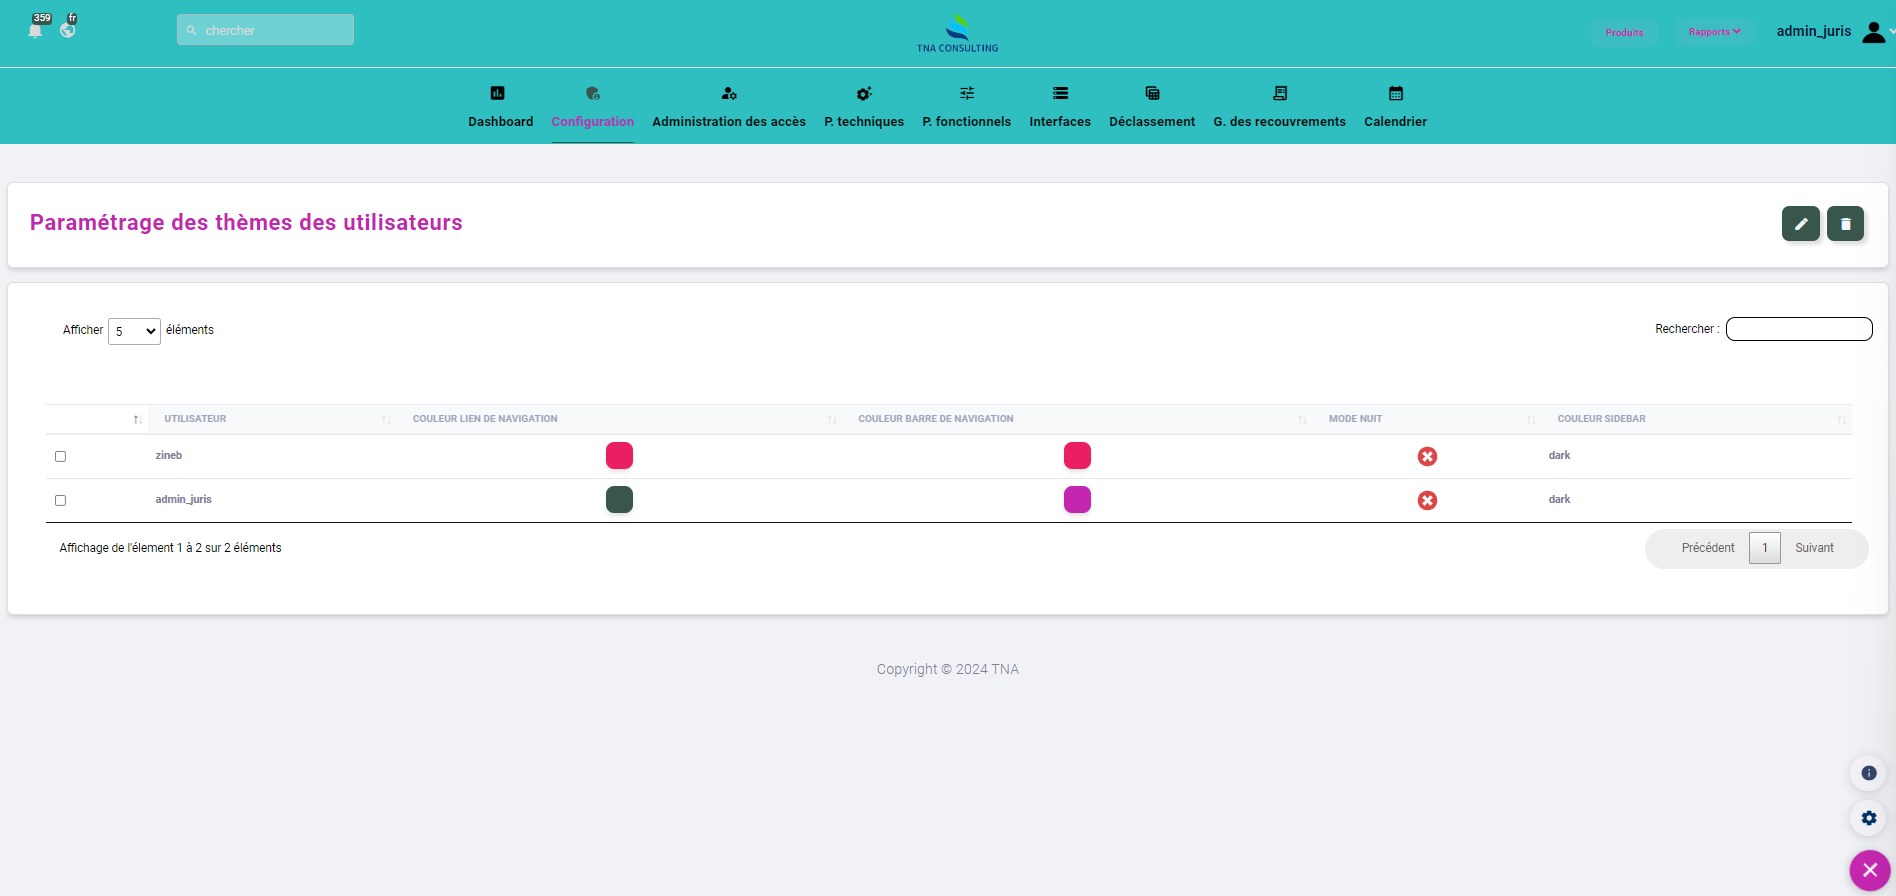Image resolution: width=1896 pixels, height=896 pixels.
Task: Open the info floating button
Action: coord(1868,773)
